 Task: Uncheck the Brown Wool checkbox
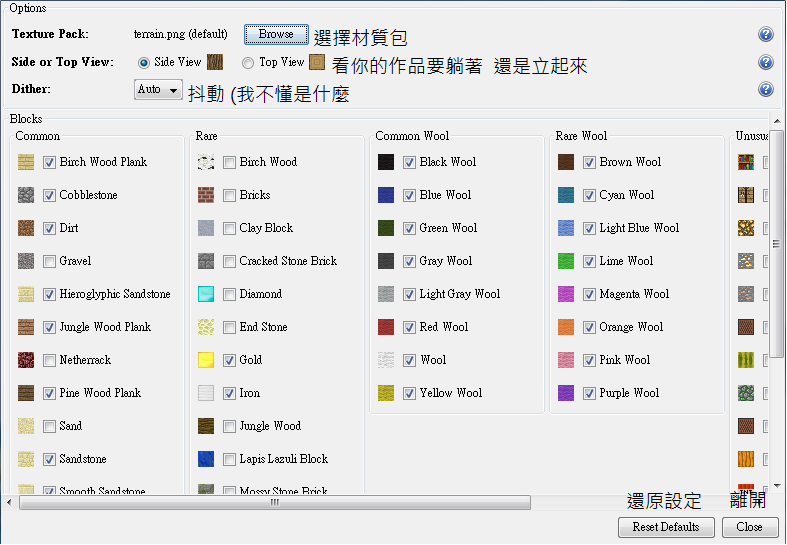pyautogui.click(x=589, y=163)
